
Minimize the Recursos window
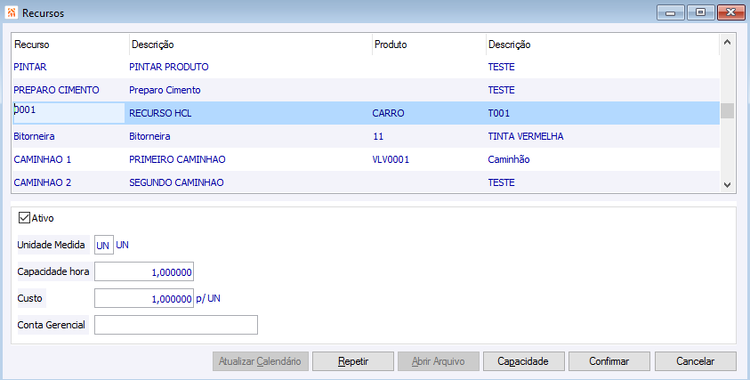pos(671,12)
